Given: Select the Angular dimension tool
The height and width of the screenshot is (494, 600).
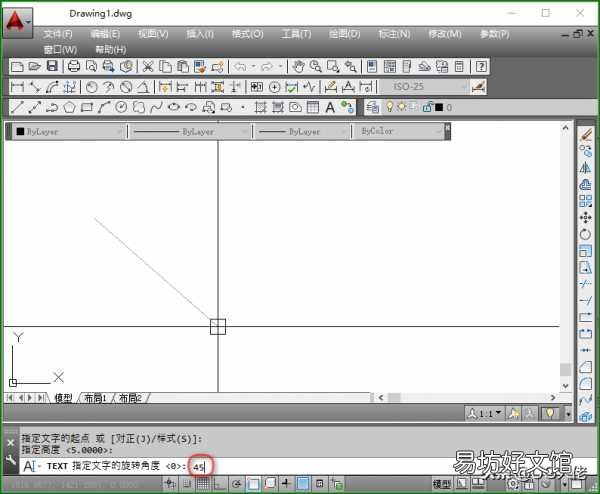Looking at the screenshot, I should (143, 87).
